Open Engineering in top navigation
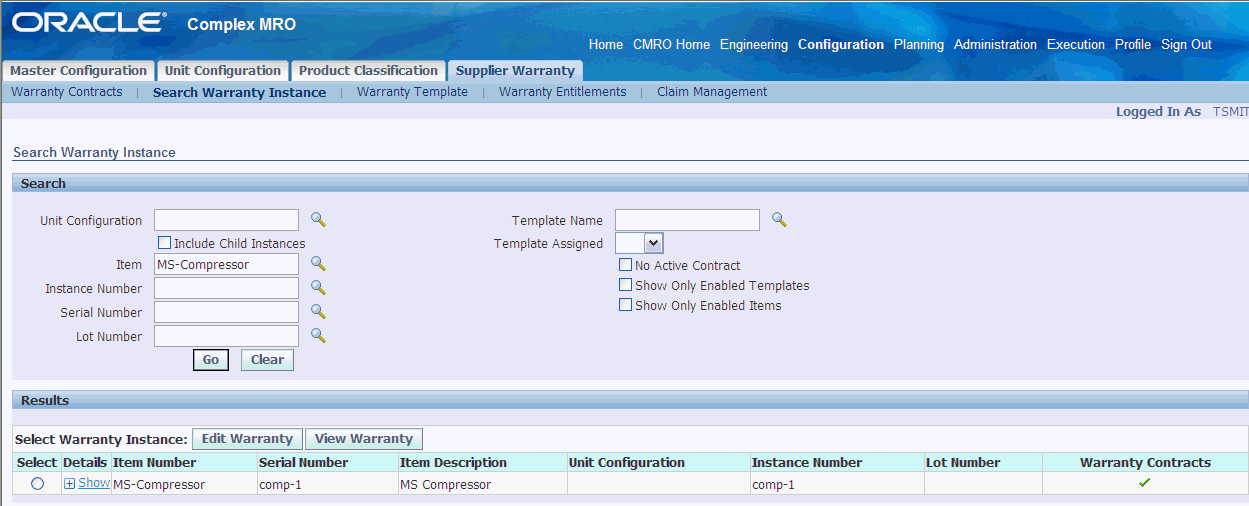 pos(754,45)
